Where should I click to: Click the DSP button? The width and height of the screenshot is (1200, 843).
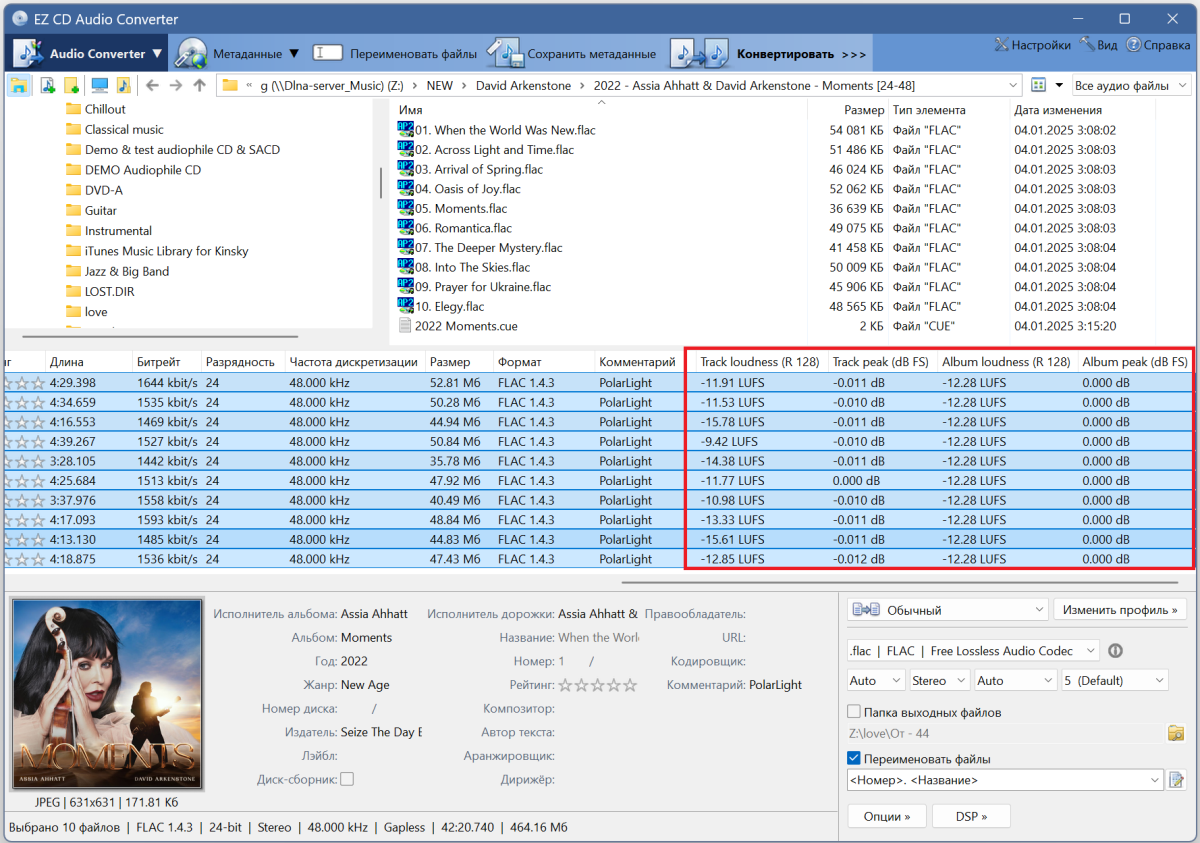(x=970, y=816)
